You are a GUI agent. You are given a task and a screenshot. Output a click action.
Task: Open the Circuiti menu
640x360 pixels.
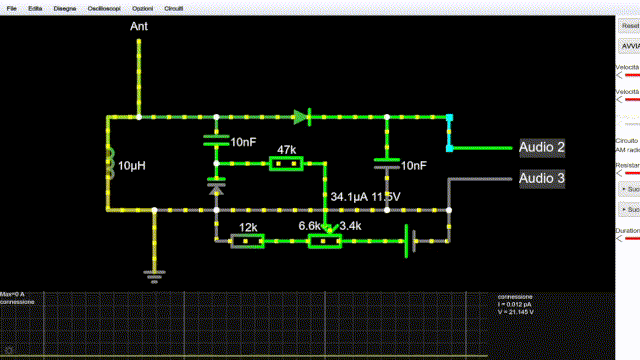[x=173, y=8]
